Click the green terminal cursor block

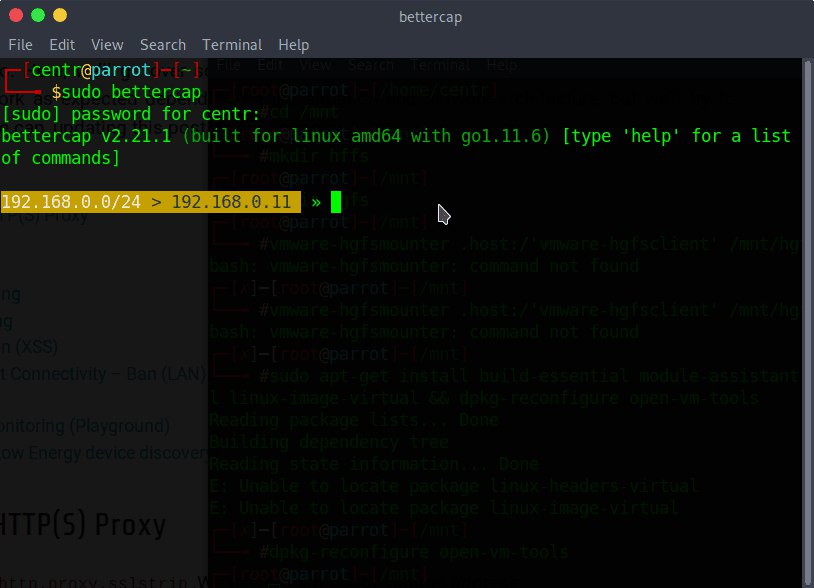336,202
